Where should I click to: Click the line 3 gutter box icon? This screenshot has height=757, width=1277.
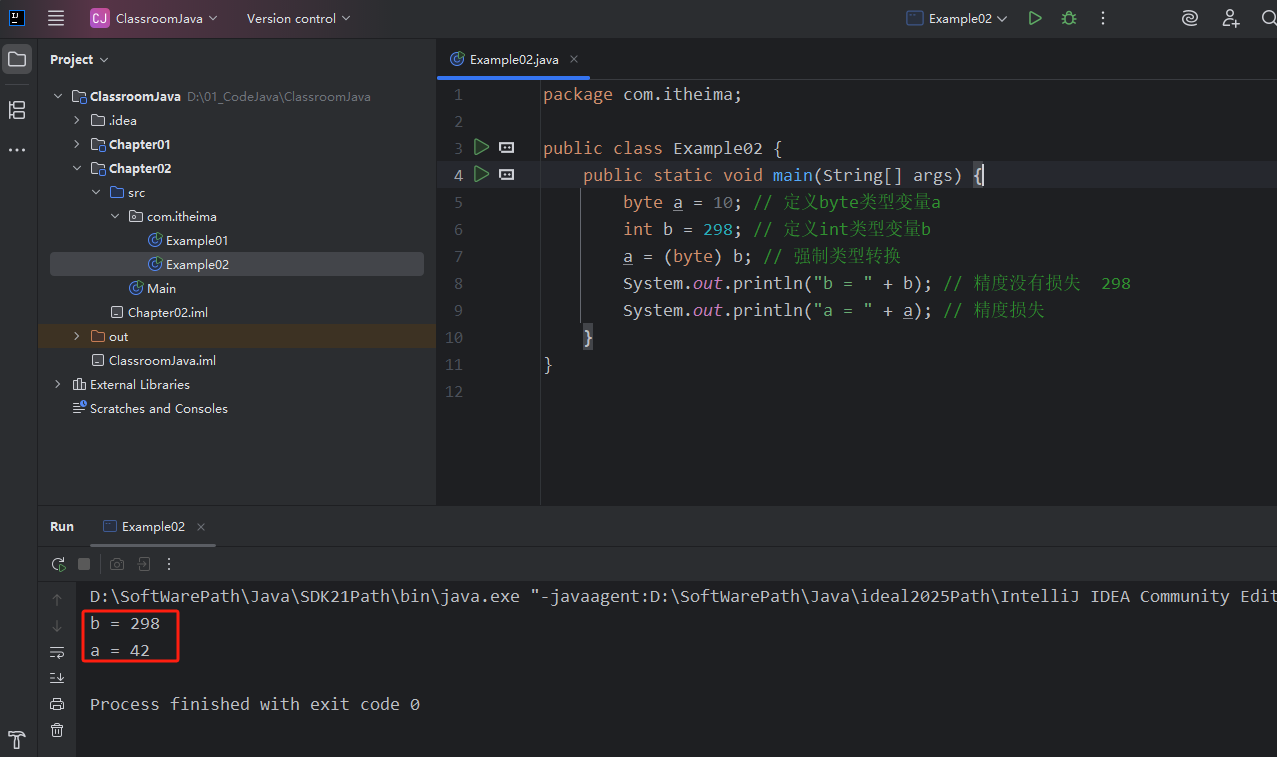point(506,148)
